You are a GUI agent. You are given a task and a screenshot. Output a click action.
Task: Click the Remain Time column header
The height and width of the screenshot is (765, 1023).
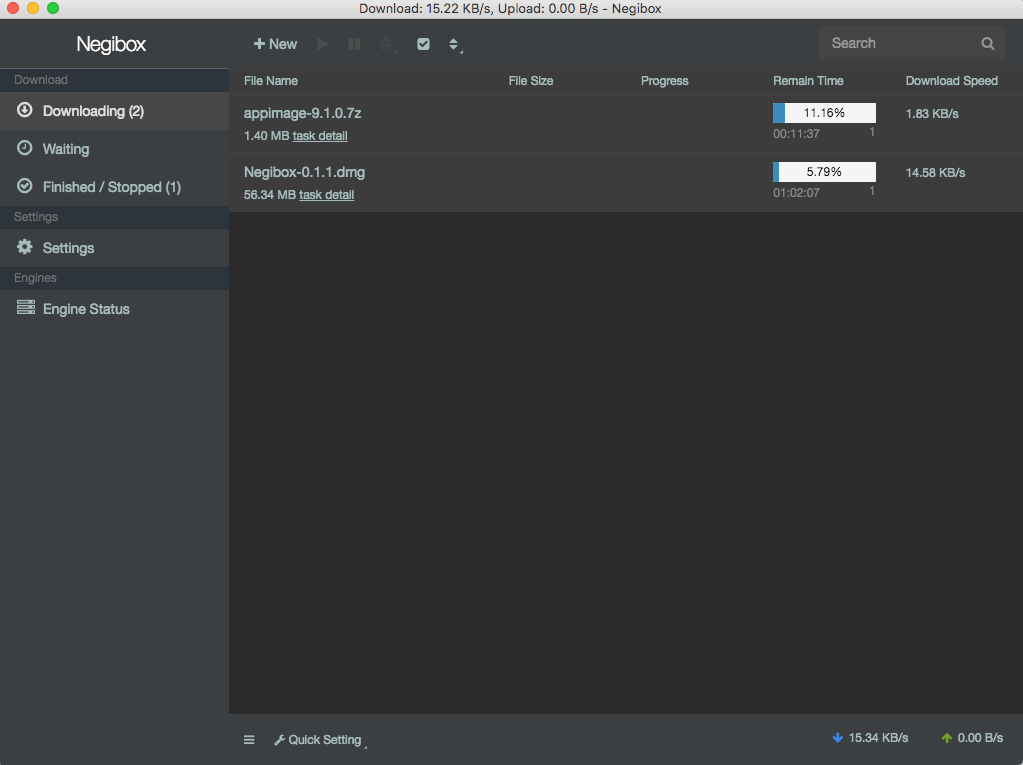pyautogui.click(x=808, y=81)
